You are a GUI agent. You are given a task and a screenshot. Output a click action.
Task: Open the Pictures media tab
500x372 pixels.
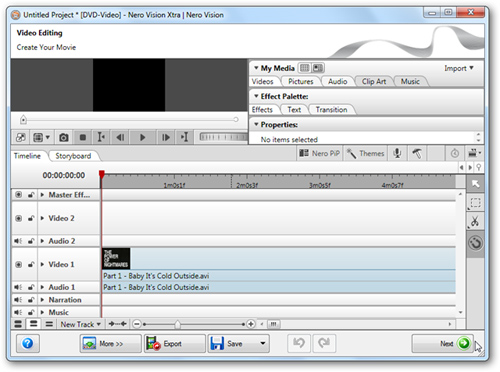301,82
